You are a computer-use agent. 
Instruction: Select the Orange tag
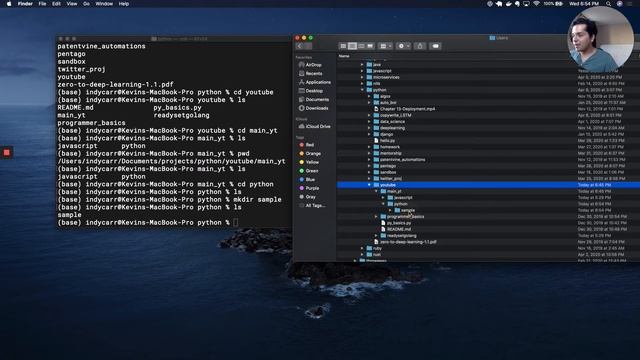point(310,153)
